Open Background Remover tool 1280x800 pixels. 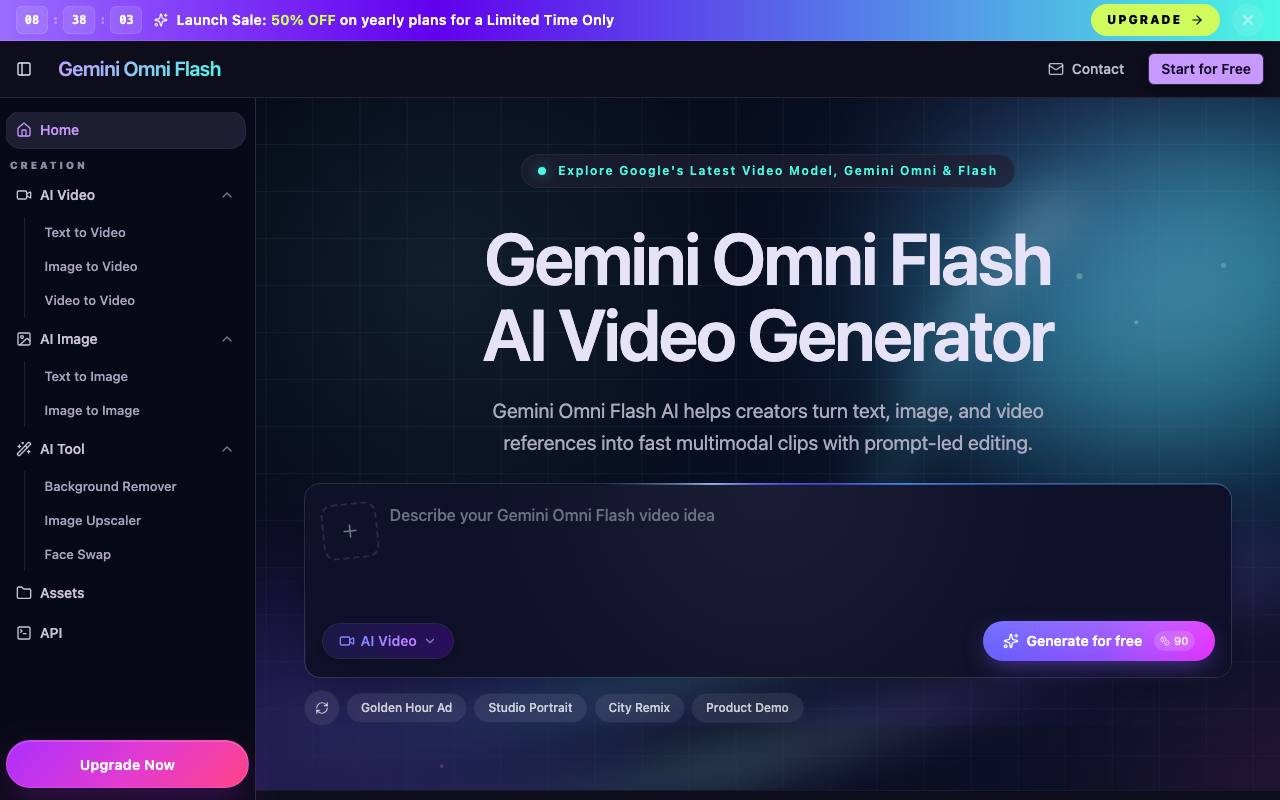pyautogui.click(x=110, y=486)
